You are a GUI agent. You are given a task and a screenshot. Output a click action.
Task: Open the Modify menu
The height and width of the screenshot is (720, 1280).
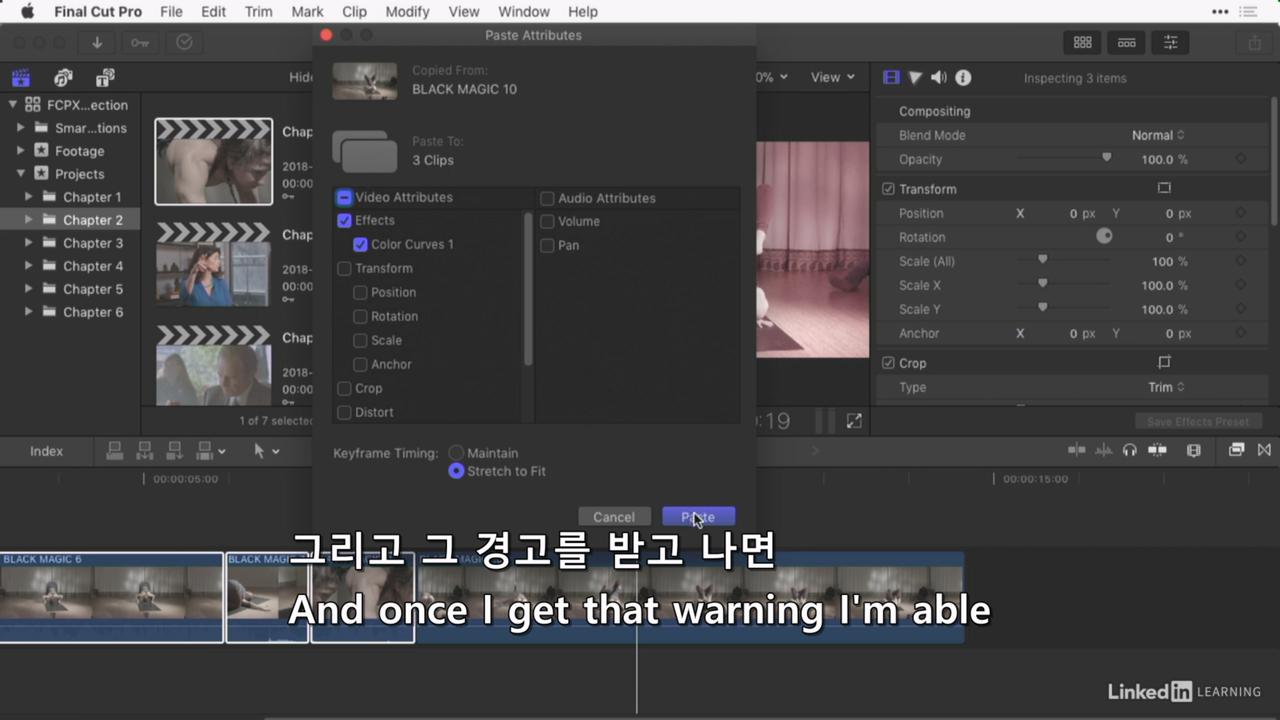(407, 12)
